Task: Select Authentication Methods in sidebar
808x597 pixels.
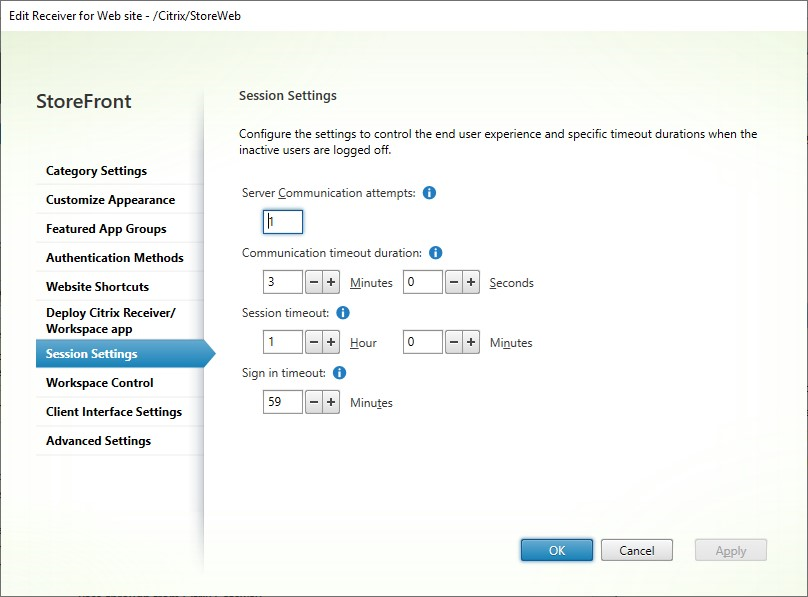Action: pyautogui.click(x=115, y=258)
